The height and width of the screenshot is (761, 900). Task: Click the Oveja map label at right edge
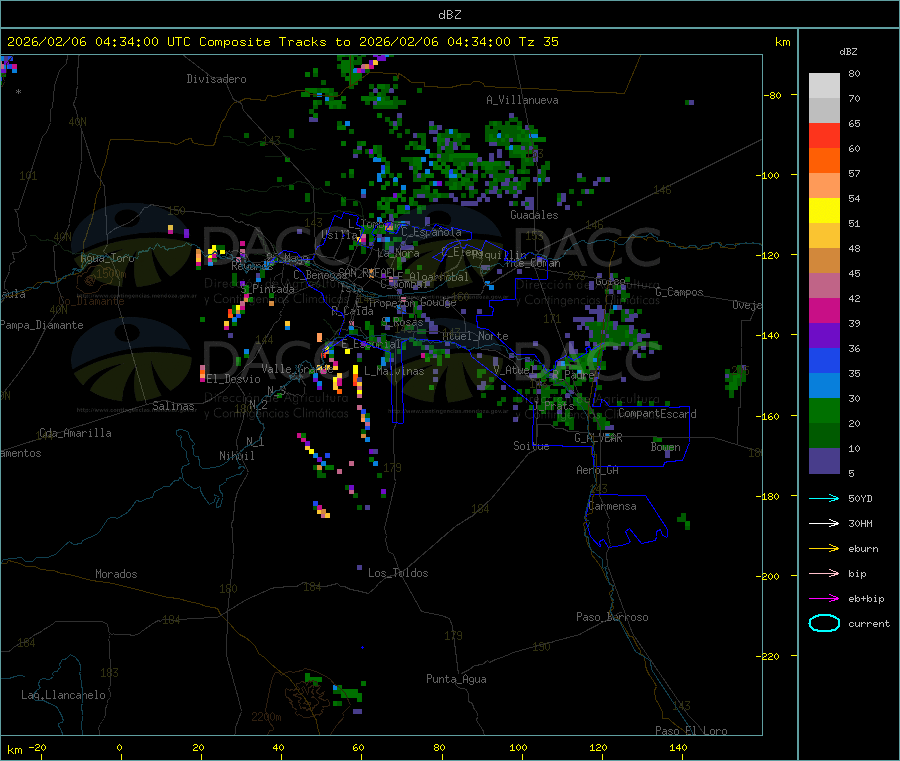click(747, 305)
